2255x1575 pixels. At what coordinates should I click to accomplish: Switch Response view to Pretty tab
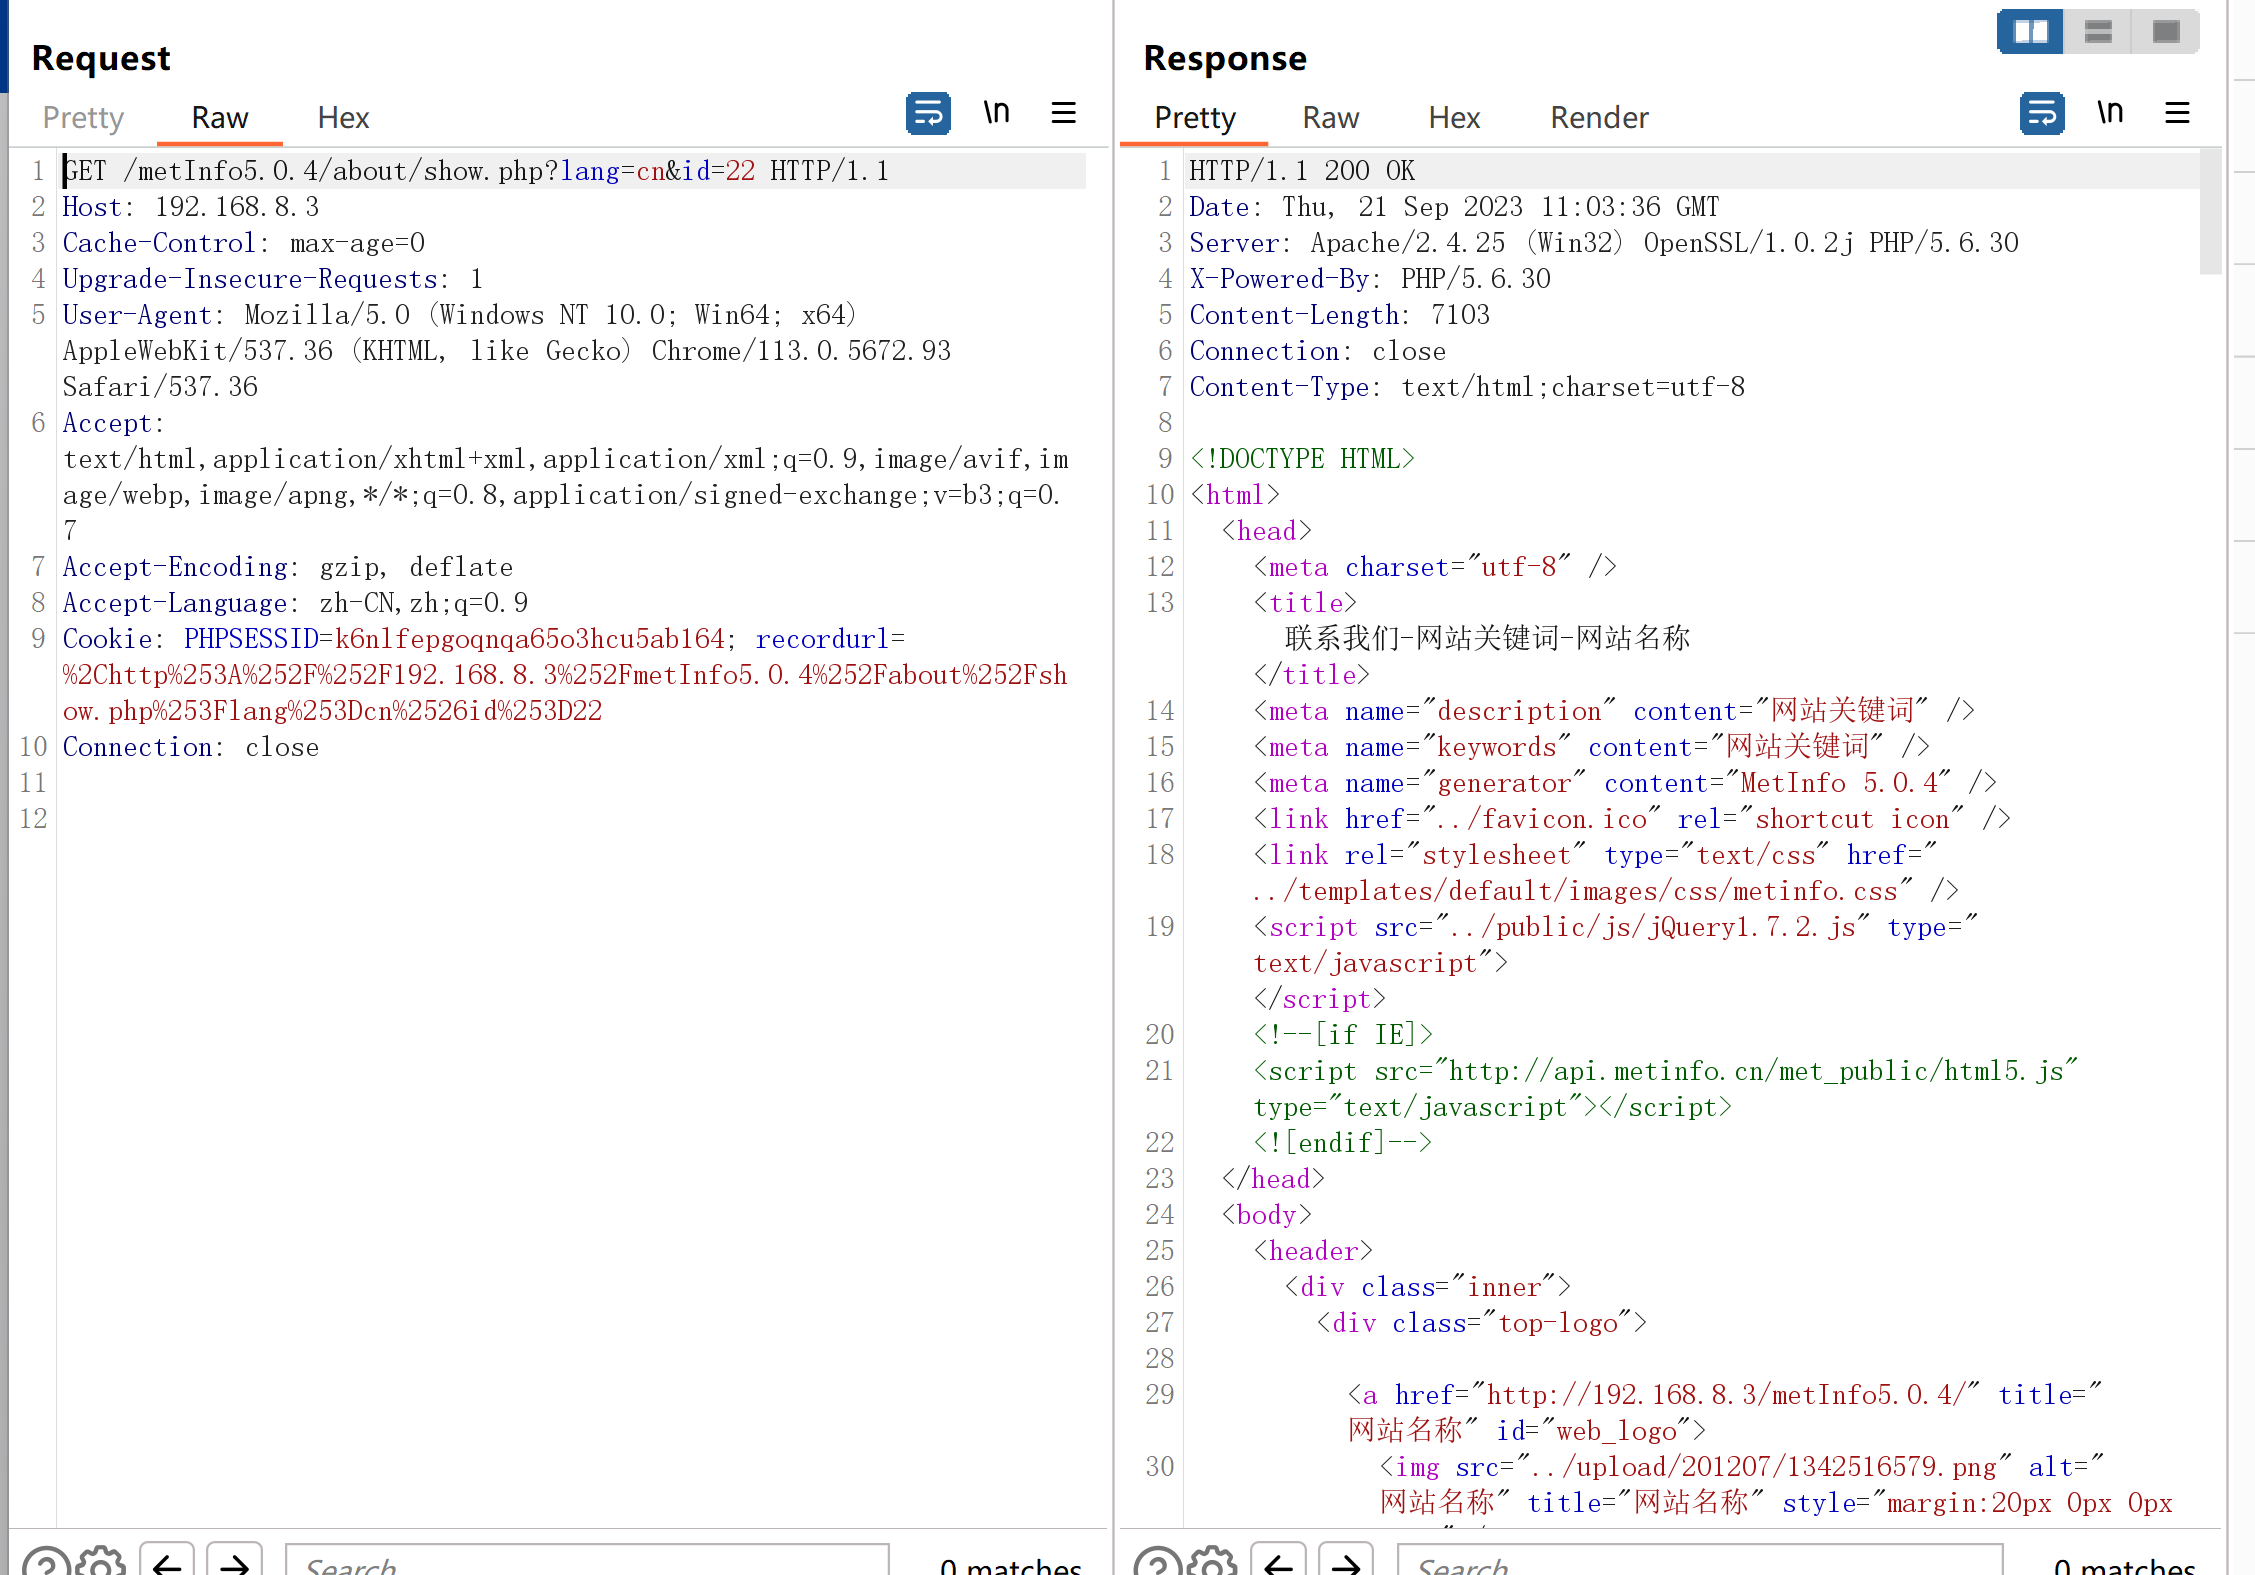coord(1195,118)
